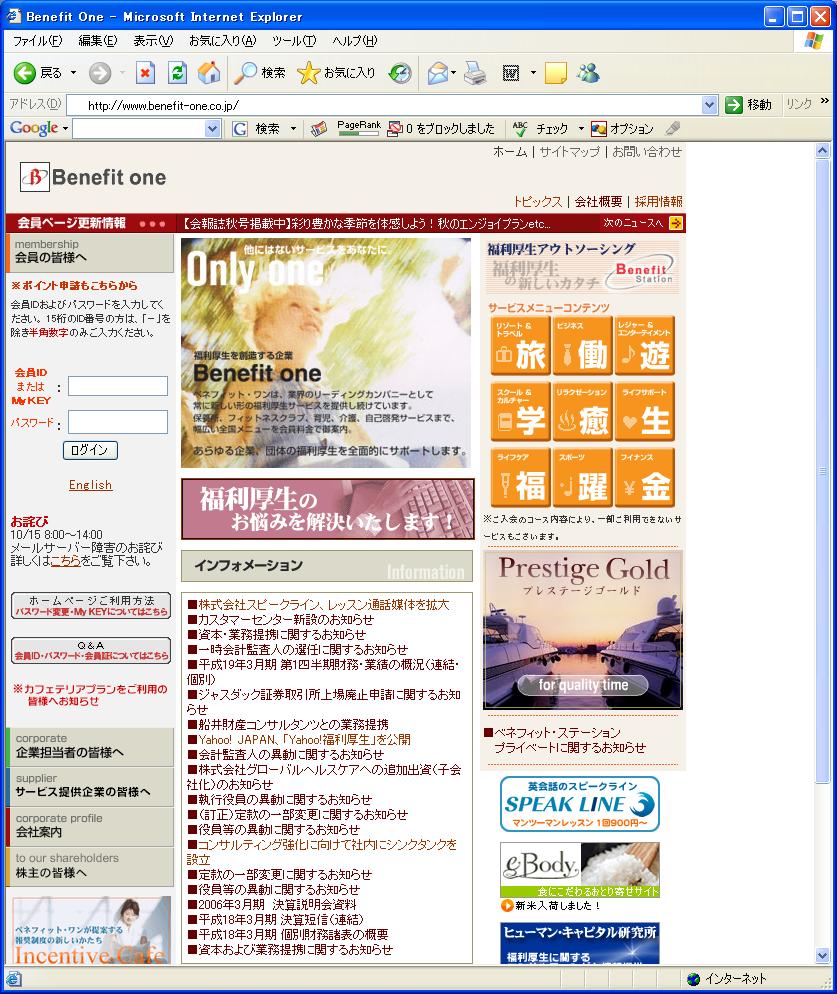Screen dimensions: 837x994
Task: Open the leisure (遊) service tile
Action: [645, 346]
